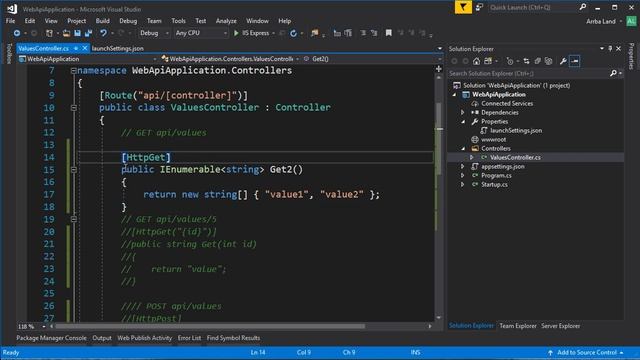Click the Open File folder icon

(x=66, y=33)
